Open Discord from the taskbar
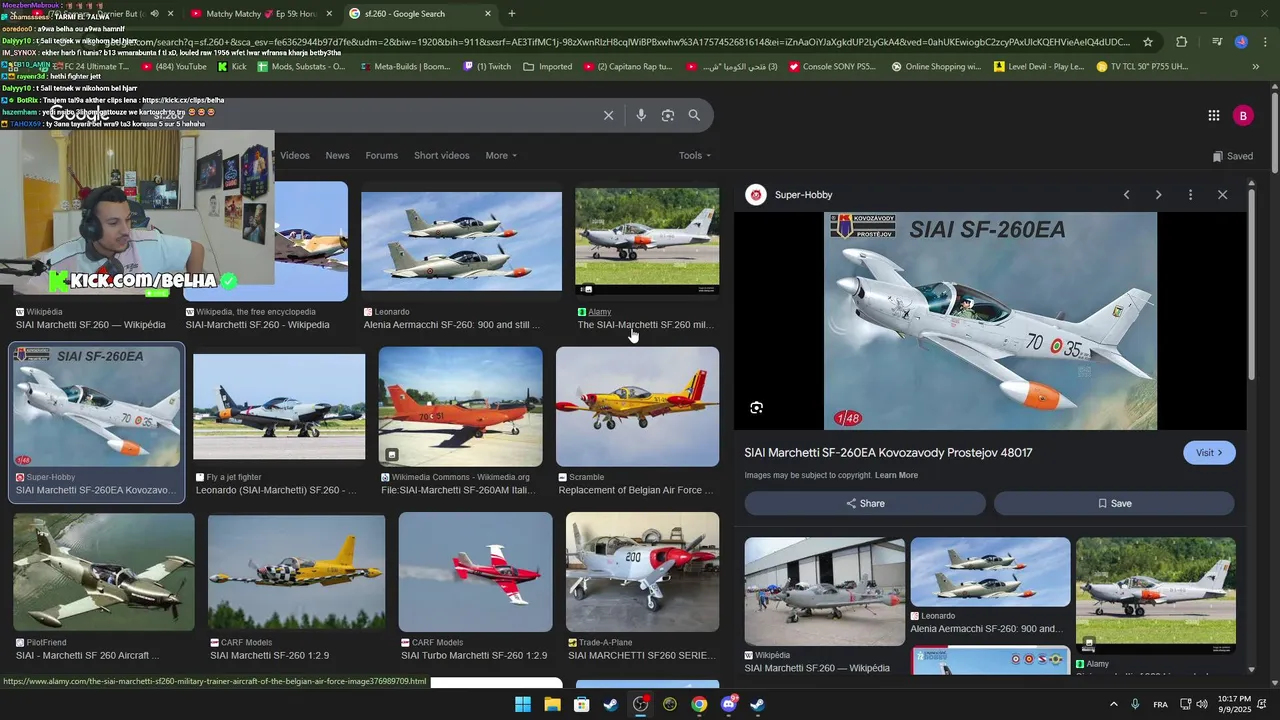 (728, 704)
